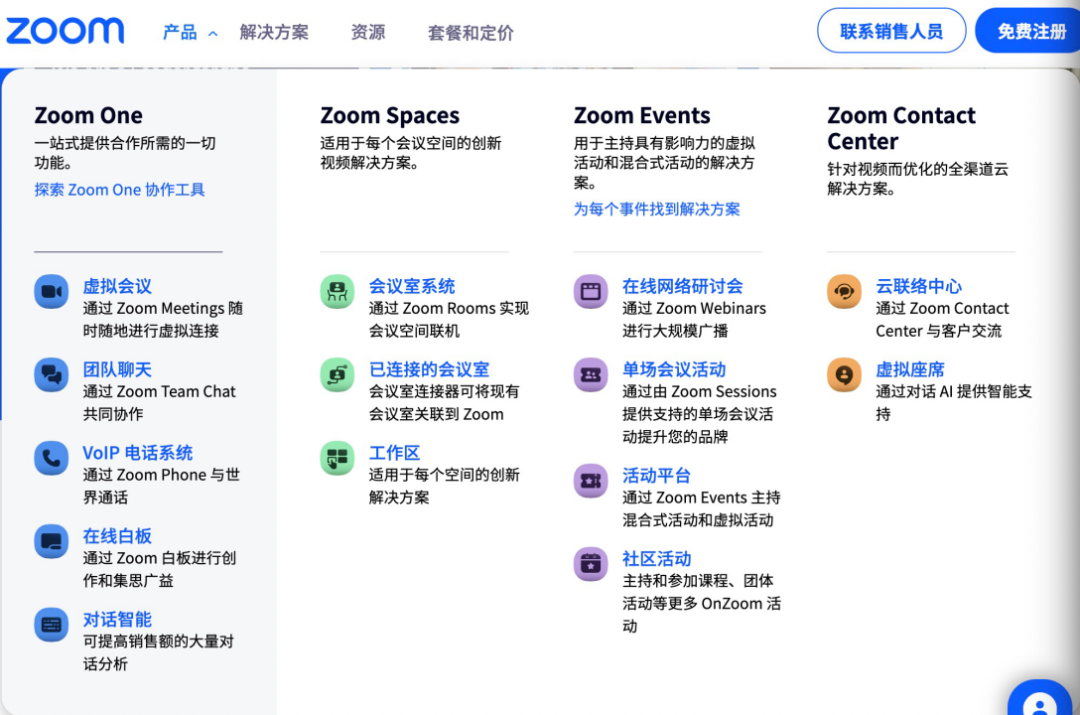Image resolution: width=1080 pixels, height=715 pixels.
Task: Click the 活动平台 ticket icon
Action: pyautogui.click(x=590, y=481)
